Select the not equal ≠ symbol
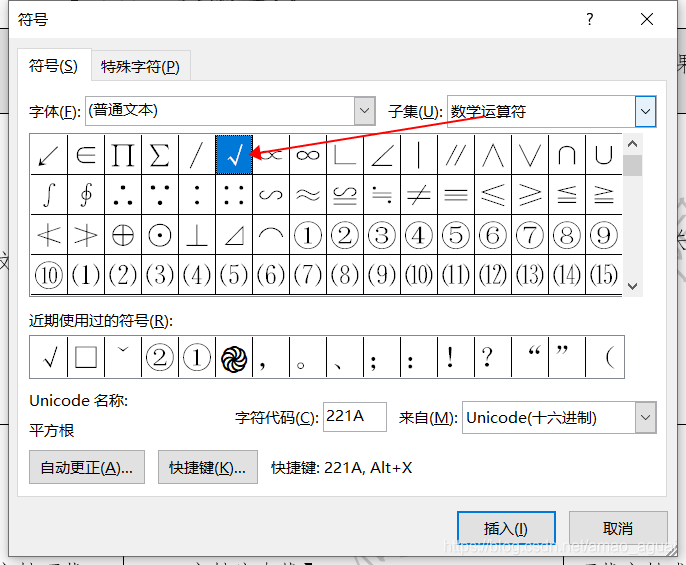Viewport: 686px width, 565px height. (x=419, y=194)
